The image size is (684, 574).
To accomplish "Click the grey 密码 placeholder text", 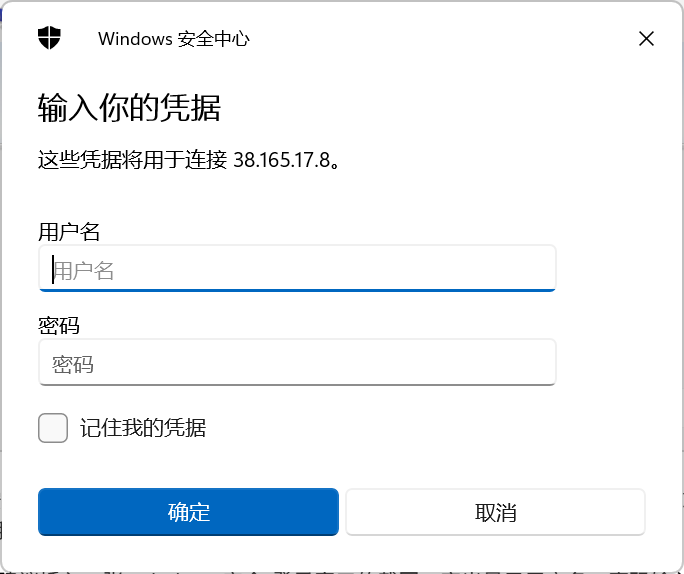I will (x=73, y=364).
